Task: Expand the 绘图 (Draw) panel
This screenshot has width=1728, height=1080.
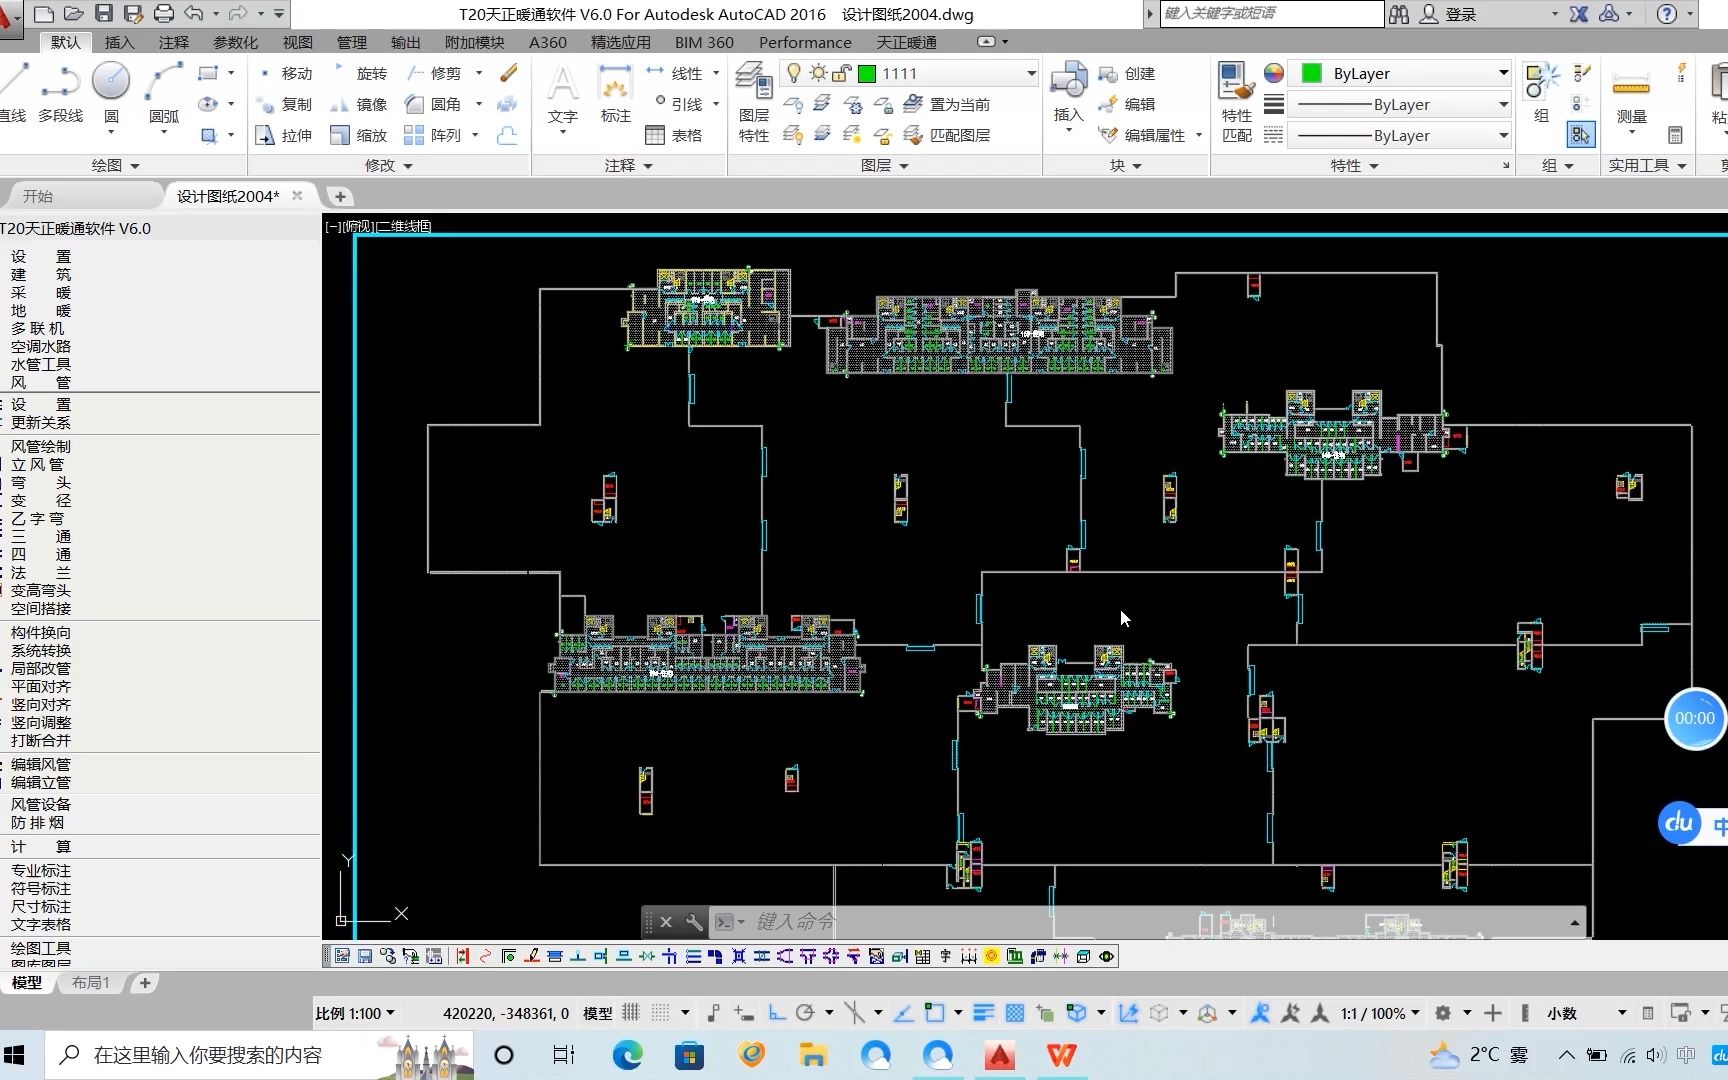Action: pos(115,165)
